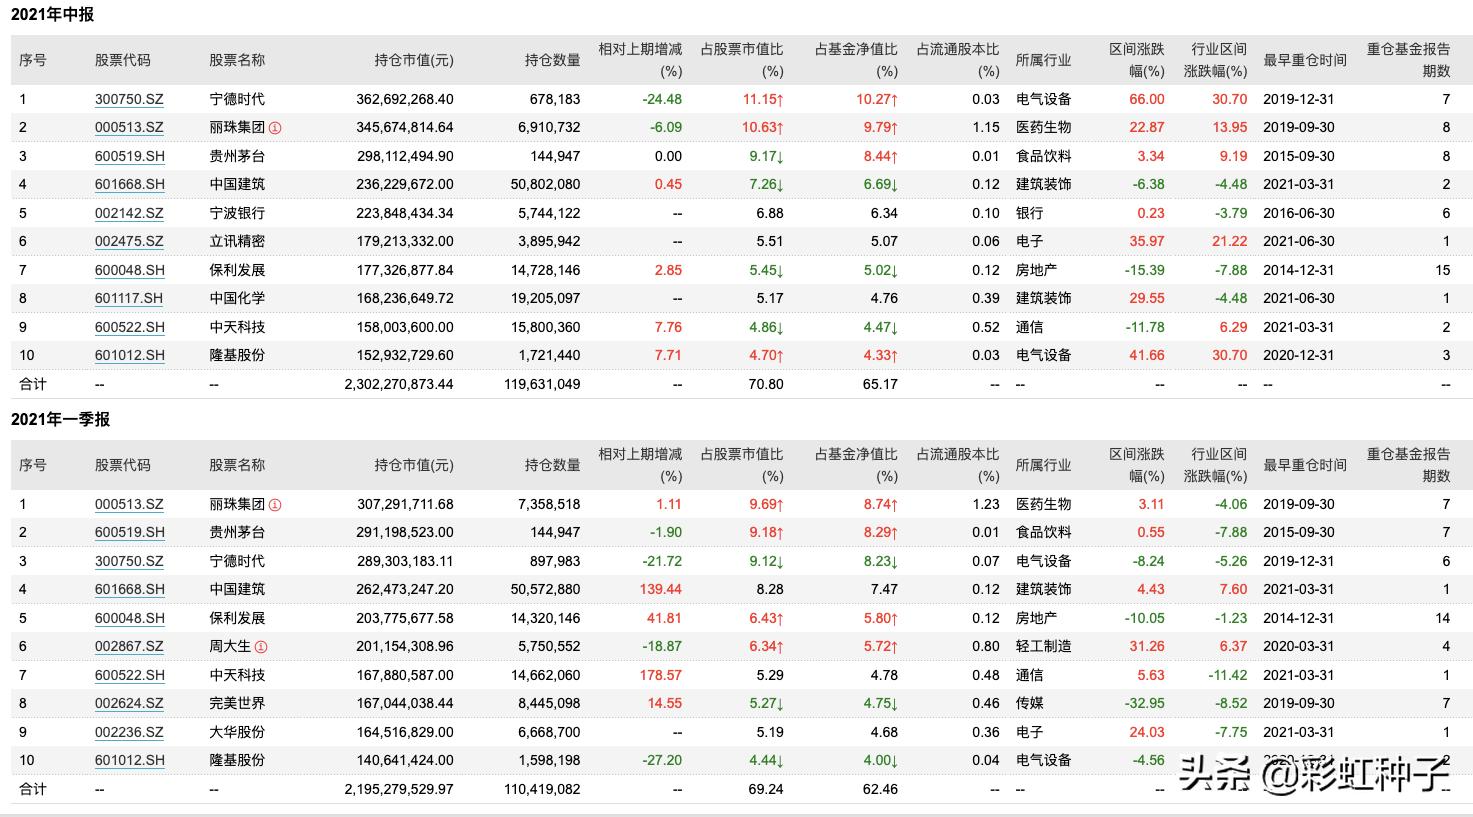Click 宁德时代 in the 2021年中报 table

237,99
